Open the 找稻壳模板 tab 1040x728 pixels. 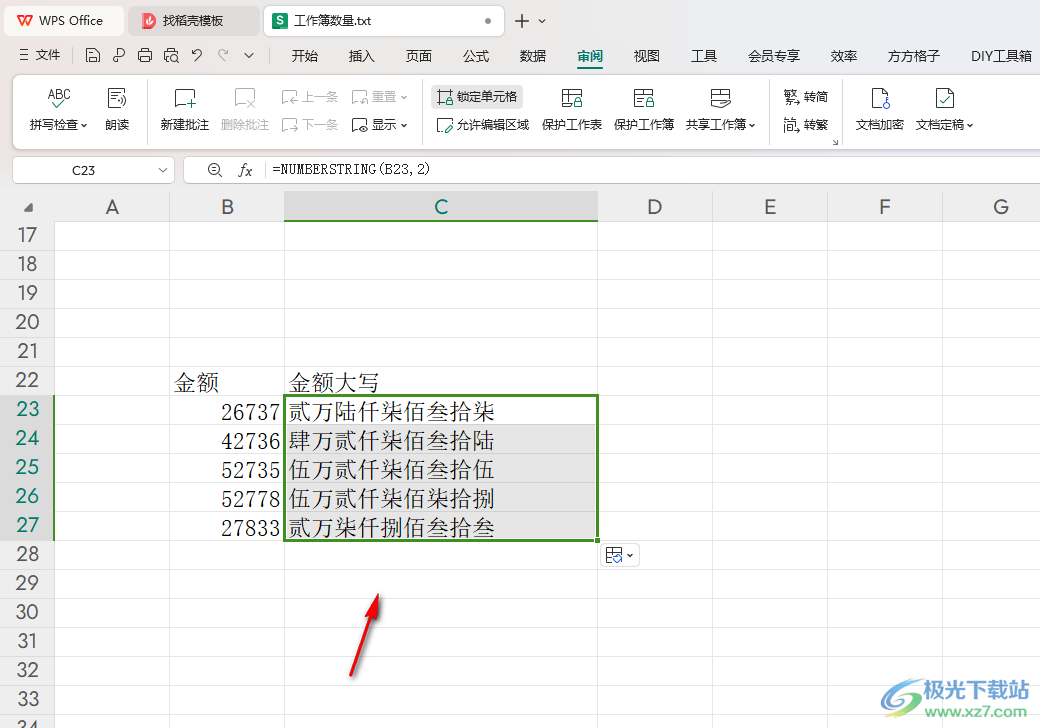coord(192,21)
